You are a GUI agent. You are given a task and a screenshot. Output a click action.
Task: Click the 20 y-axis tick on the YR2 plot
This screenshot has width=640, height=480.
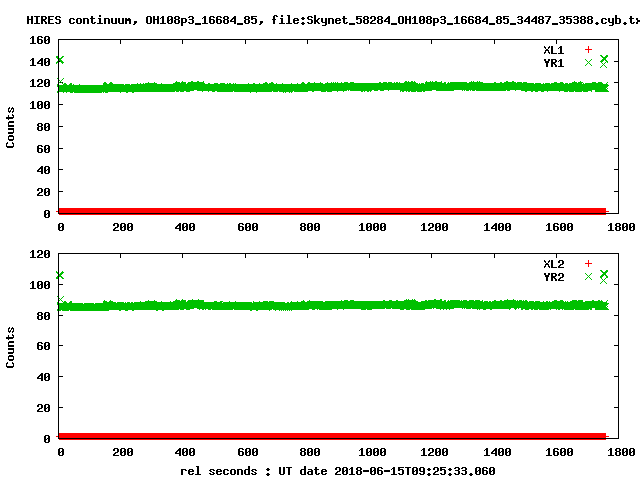[43, 408]
